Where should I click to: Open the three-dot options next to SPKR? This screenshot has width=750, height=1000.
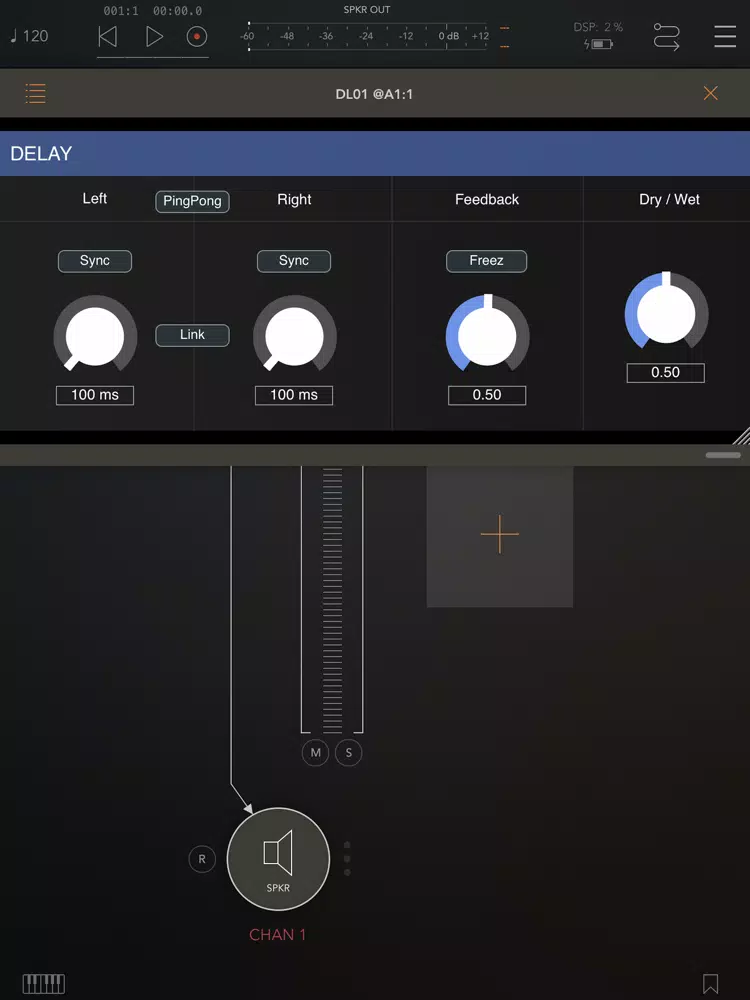point(347,858)
